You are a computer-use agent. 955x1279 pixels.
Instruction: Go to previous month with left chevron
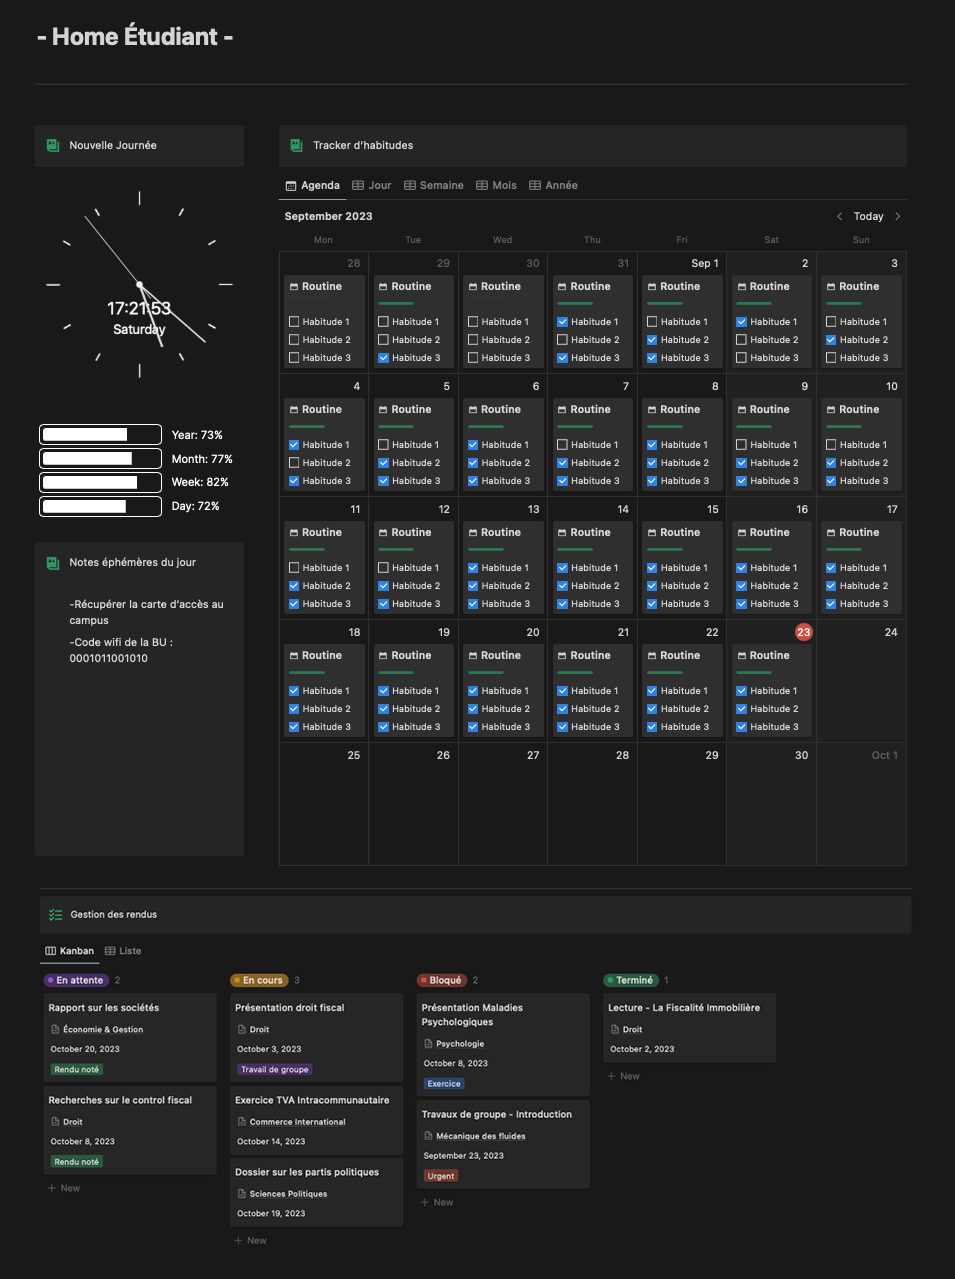point(839,217)
